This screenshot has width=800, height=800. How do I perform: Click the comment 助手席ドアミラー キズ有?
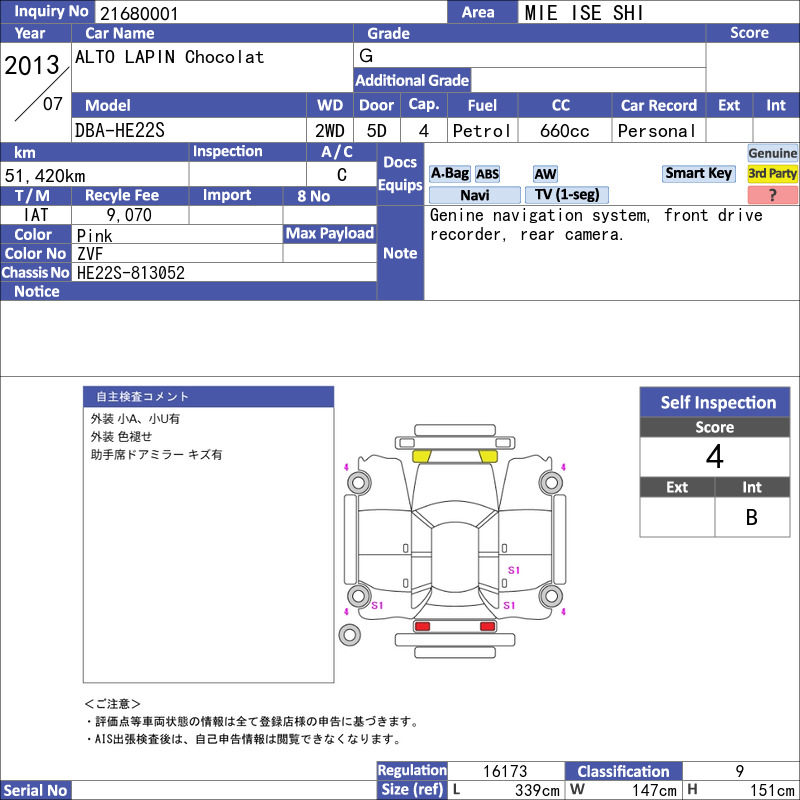point(157,455)
